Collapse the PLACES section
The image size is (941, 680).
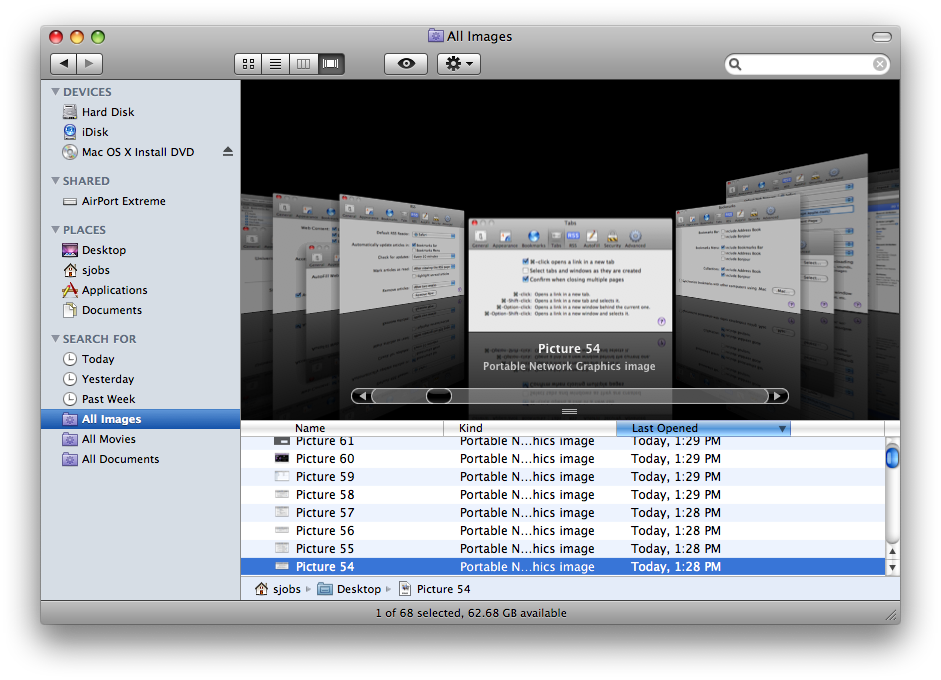click(x=55, y=230)
